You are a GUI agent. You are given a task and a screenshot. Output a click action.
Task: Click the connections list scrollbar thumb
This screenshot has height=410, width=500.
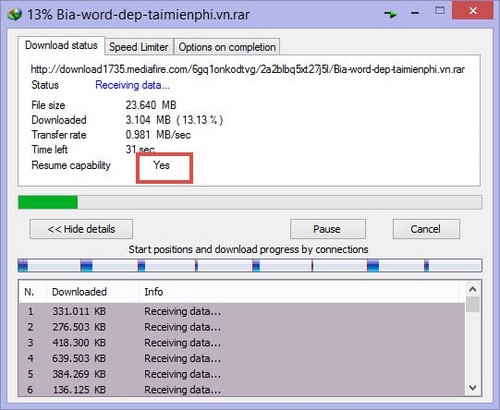pos(473,304)
